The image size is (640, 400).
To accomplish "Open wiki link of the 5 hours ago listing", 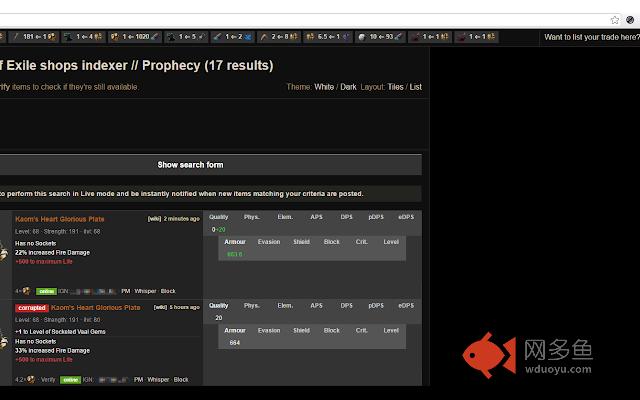I will (x=160, y=307).
